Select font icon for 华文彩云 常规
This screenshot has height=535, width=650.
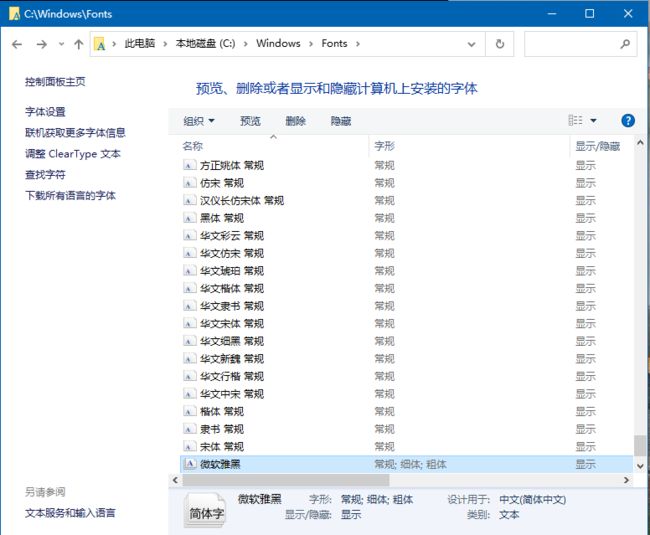pos(189,236)
